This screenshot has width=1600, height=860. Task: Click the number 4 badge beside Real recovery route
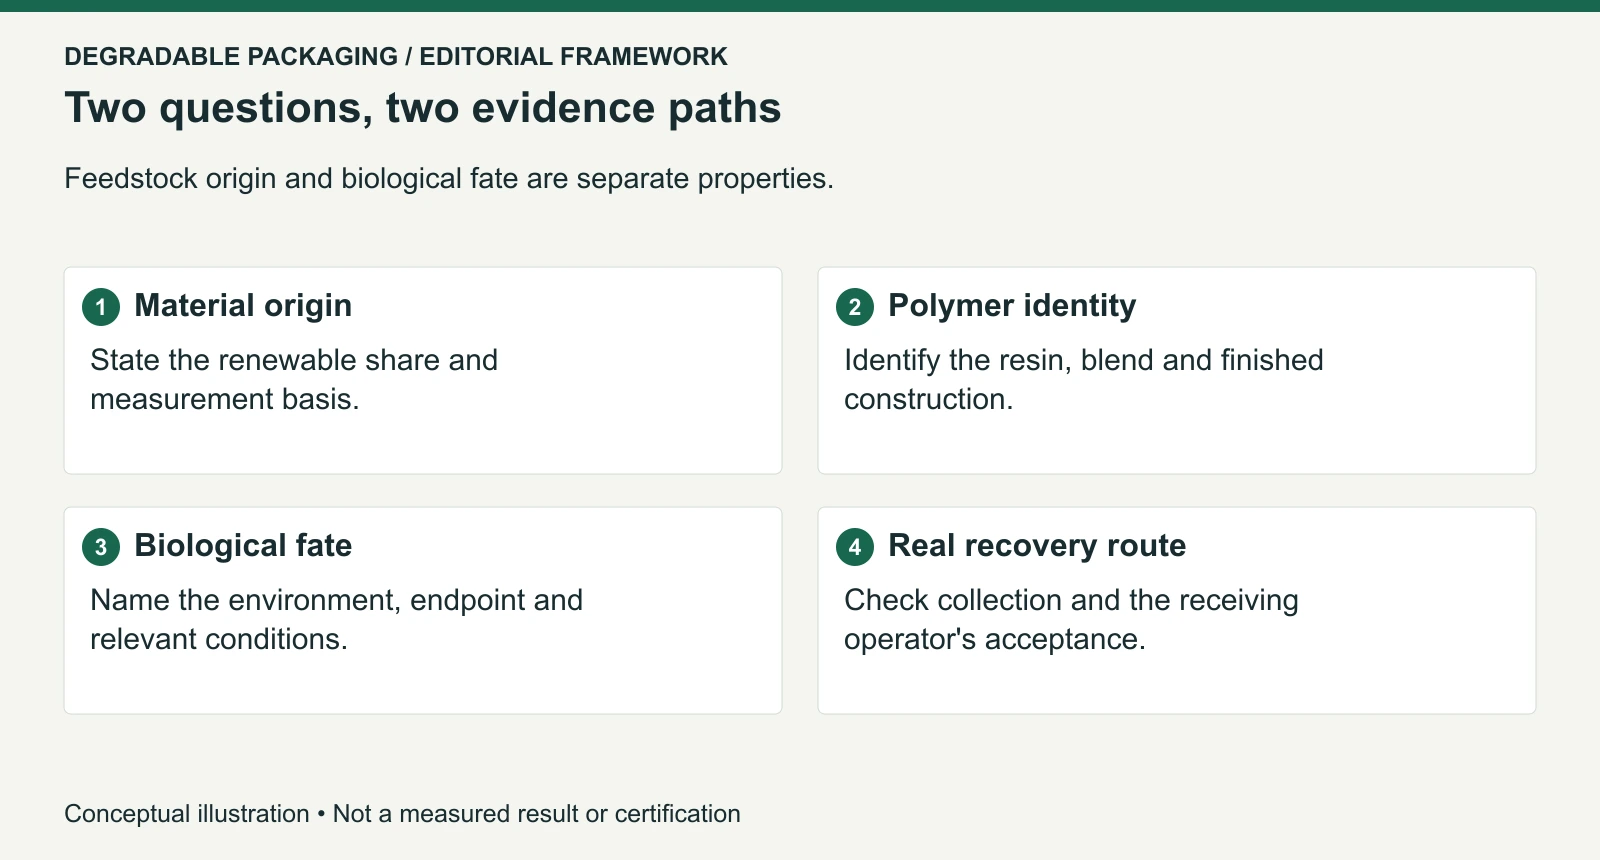[855, 546]
